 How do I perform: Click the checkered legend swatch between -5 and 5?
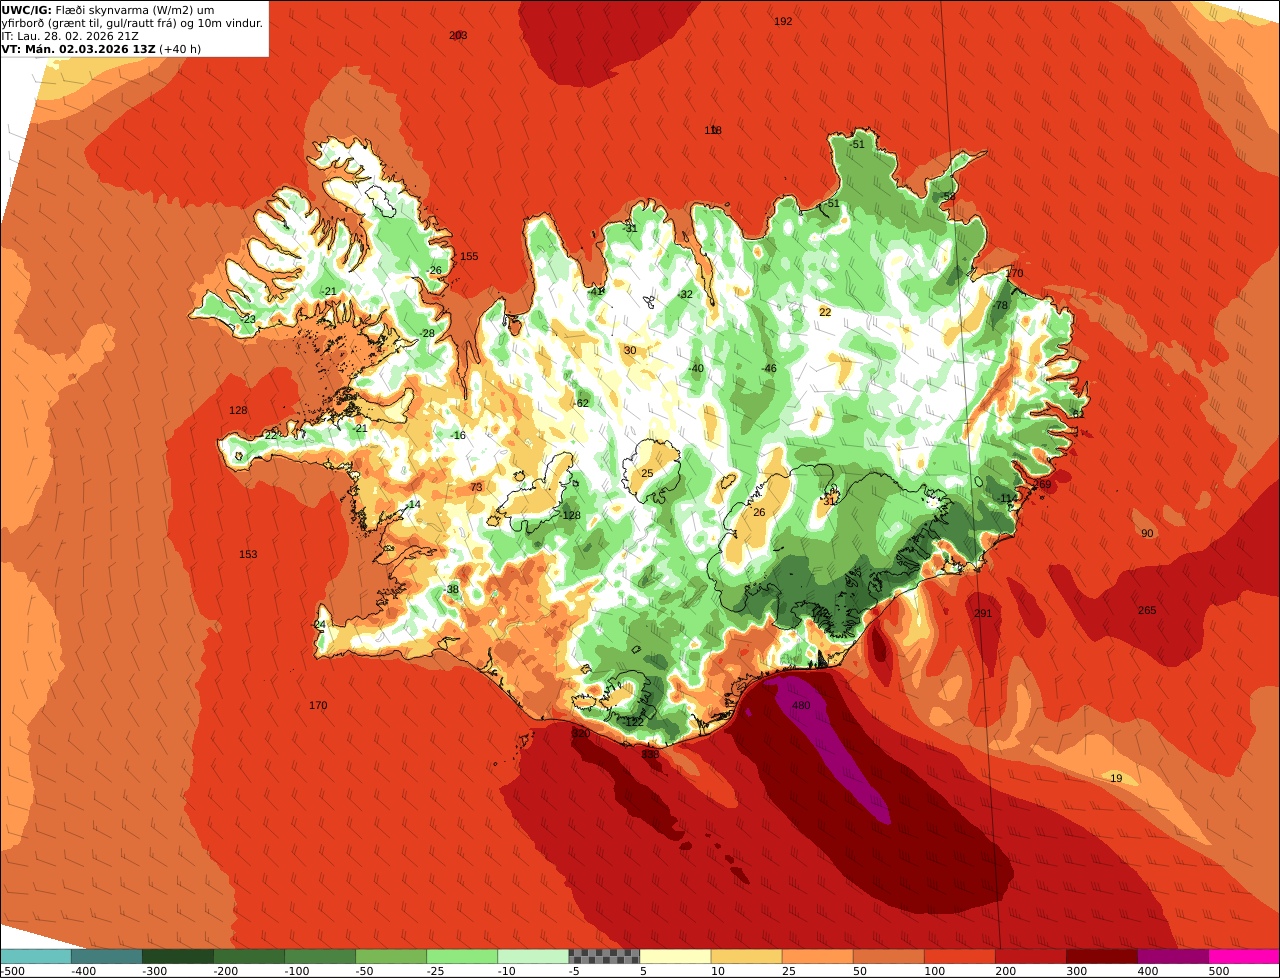point(604,956)
